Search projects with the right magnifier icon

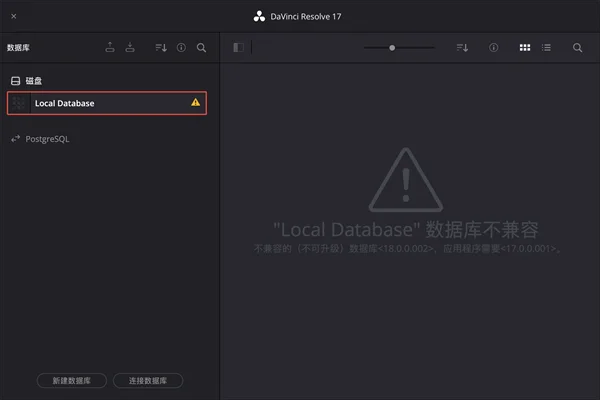pyautogui.click(x=577, y=47)
